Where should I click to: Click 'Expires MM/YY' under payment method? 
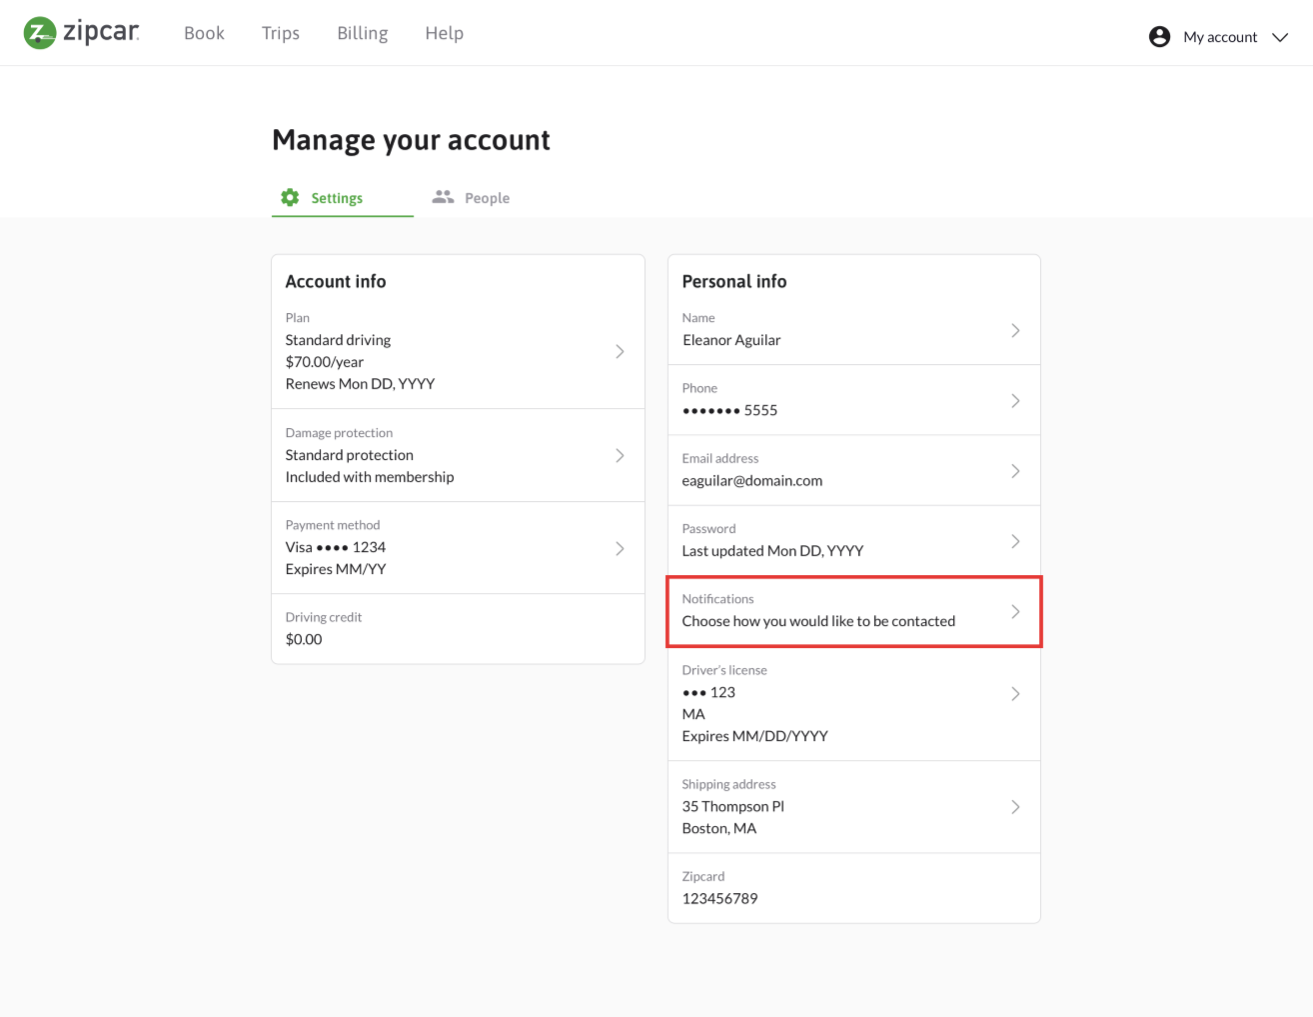pos(335,569)
